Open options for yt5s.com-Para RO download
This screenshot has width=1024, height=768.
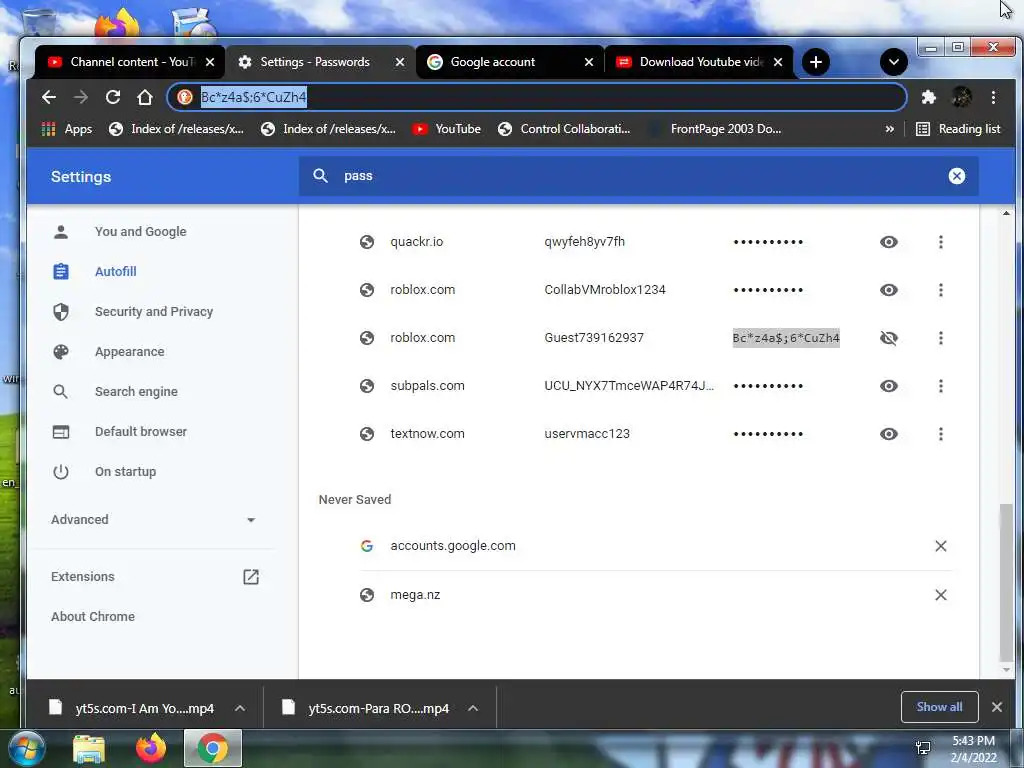coord(473,708)
